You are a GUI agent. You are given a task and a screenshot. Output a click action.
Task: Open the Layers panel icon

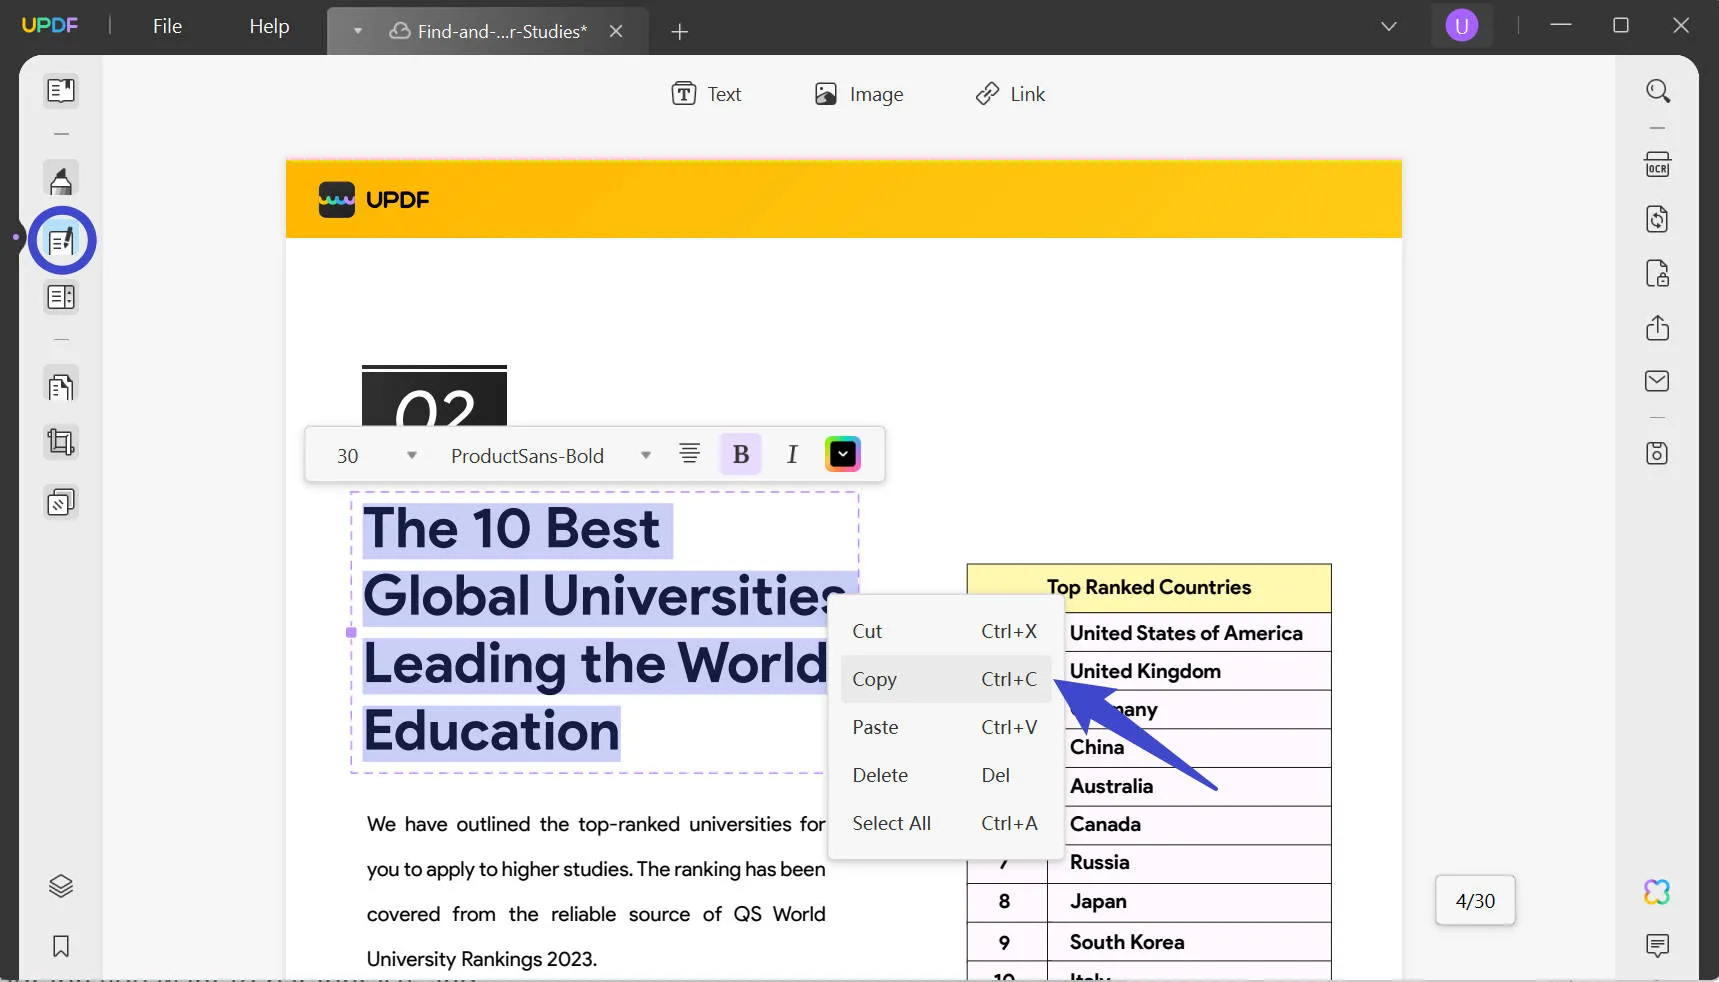(x=61, y=886)
